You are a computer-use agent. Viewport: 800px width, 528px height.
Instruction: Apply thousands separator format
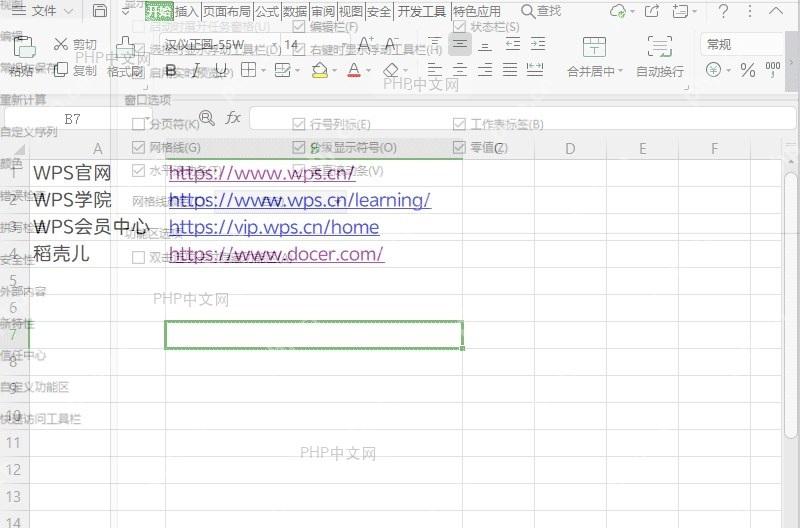click(x=772, y=69)
